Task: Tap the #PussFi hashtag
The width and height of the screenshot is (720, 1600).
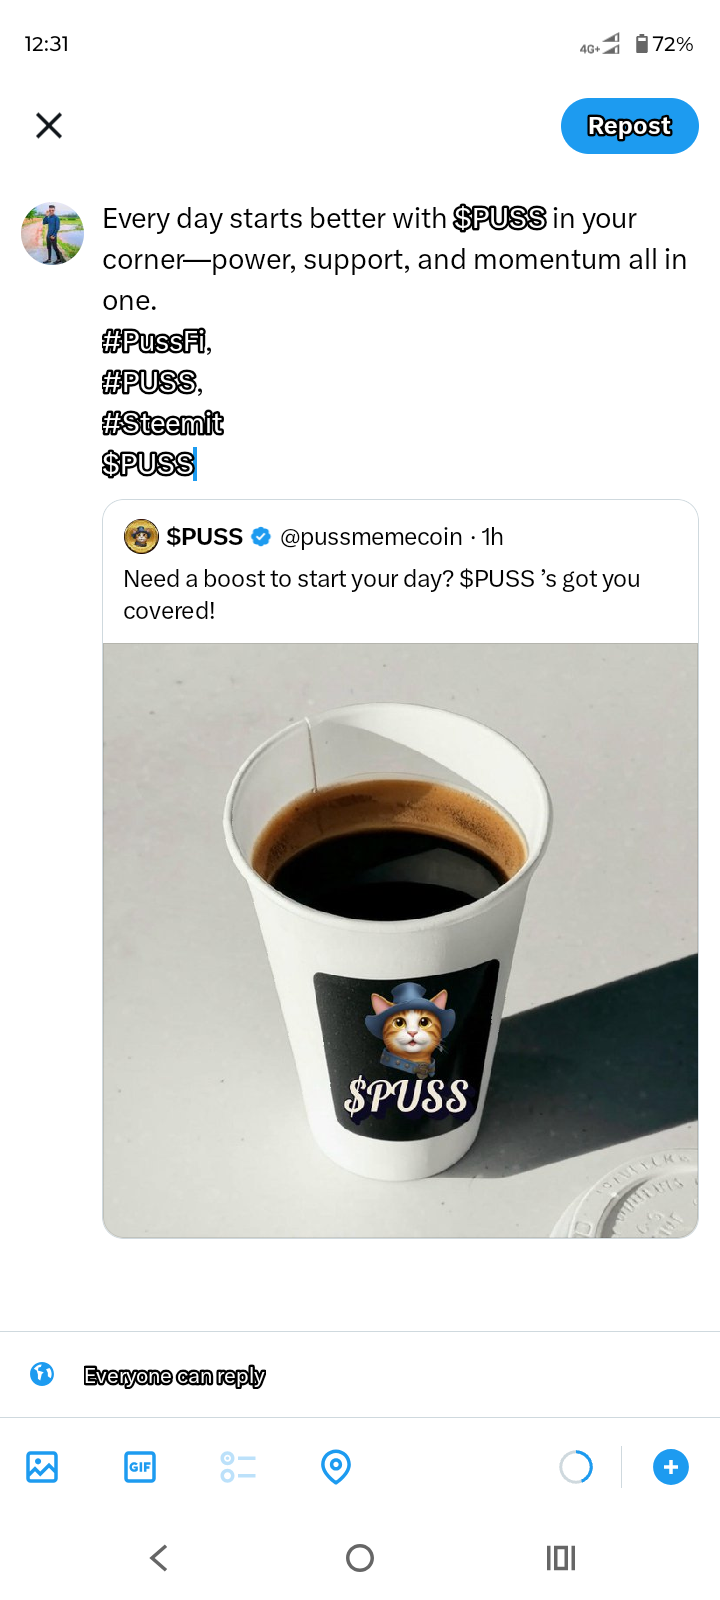Action: pos(155,342)
